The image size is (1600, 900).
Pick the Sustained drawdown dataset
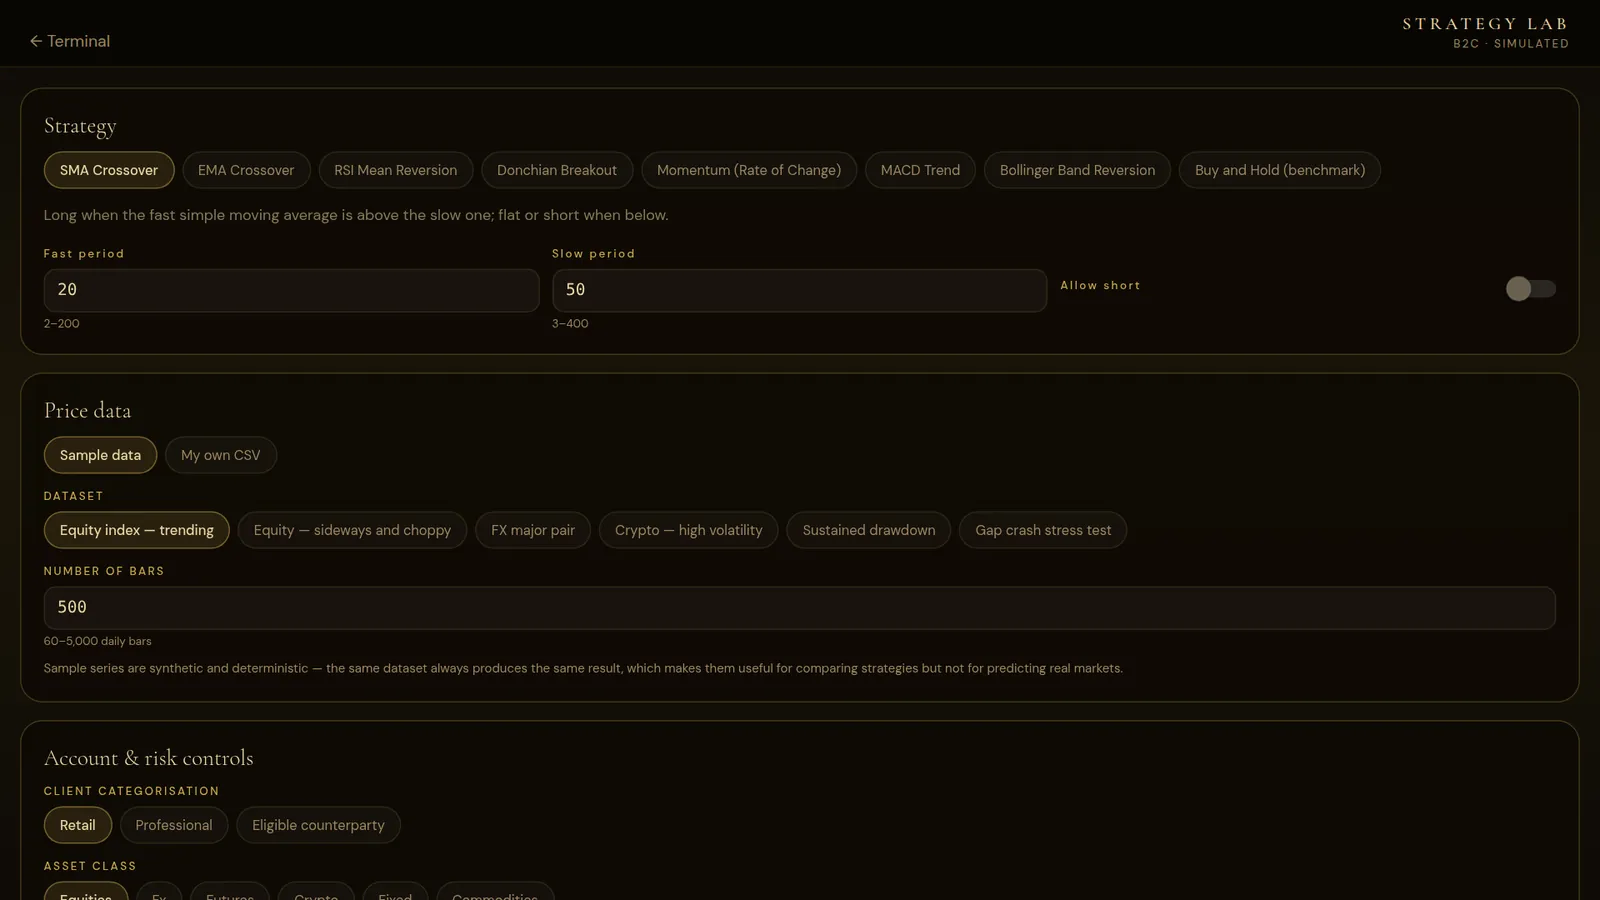pyautogui.click(x=869, y=530)
